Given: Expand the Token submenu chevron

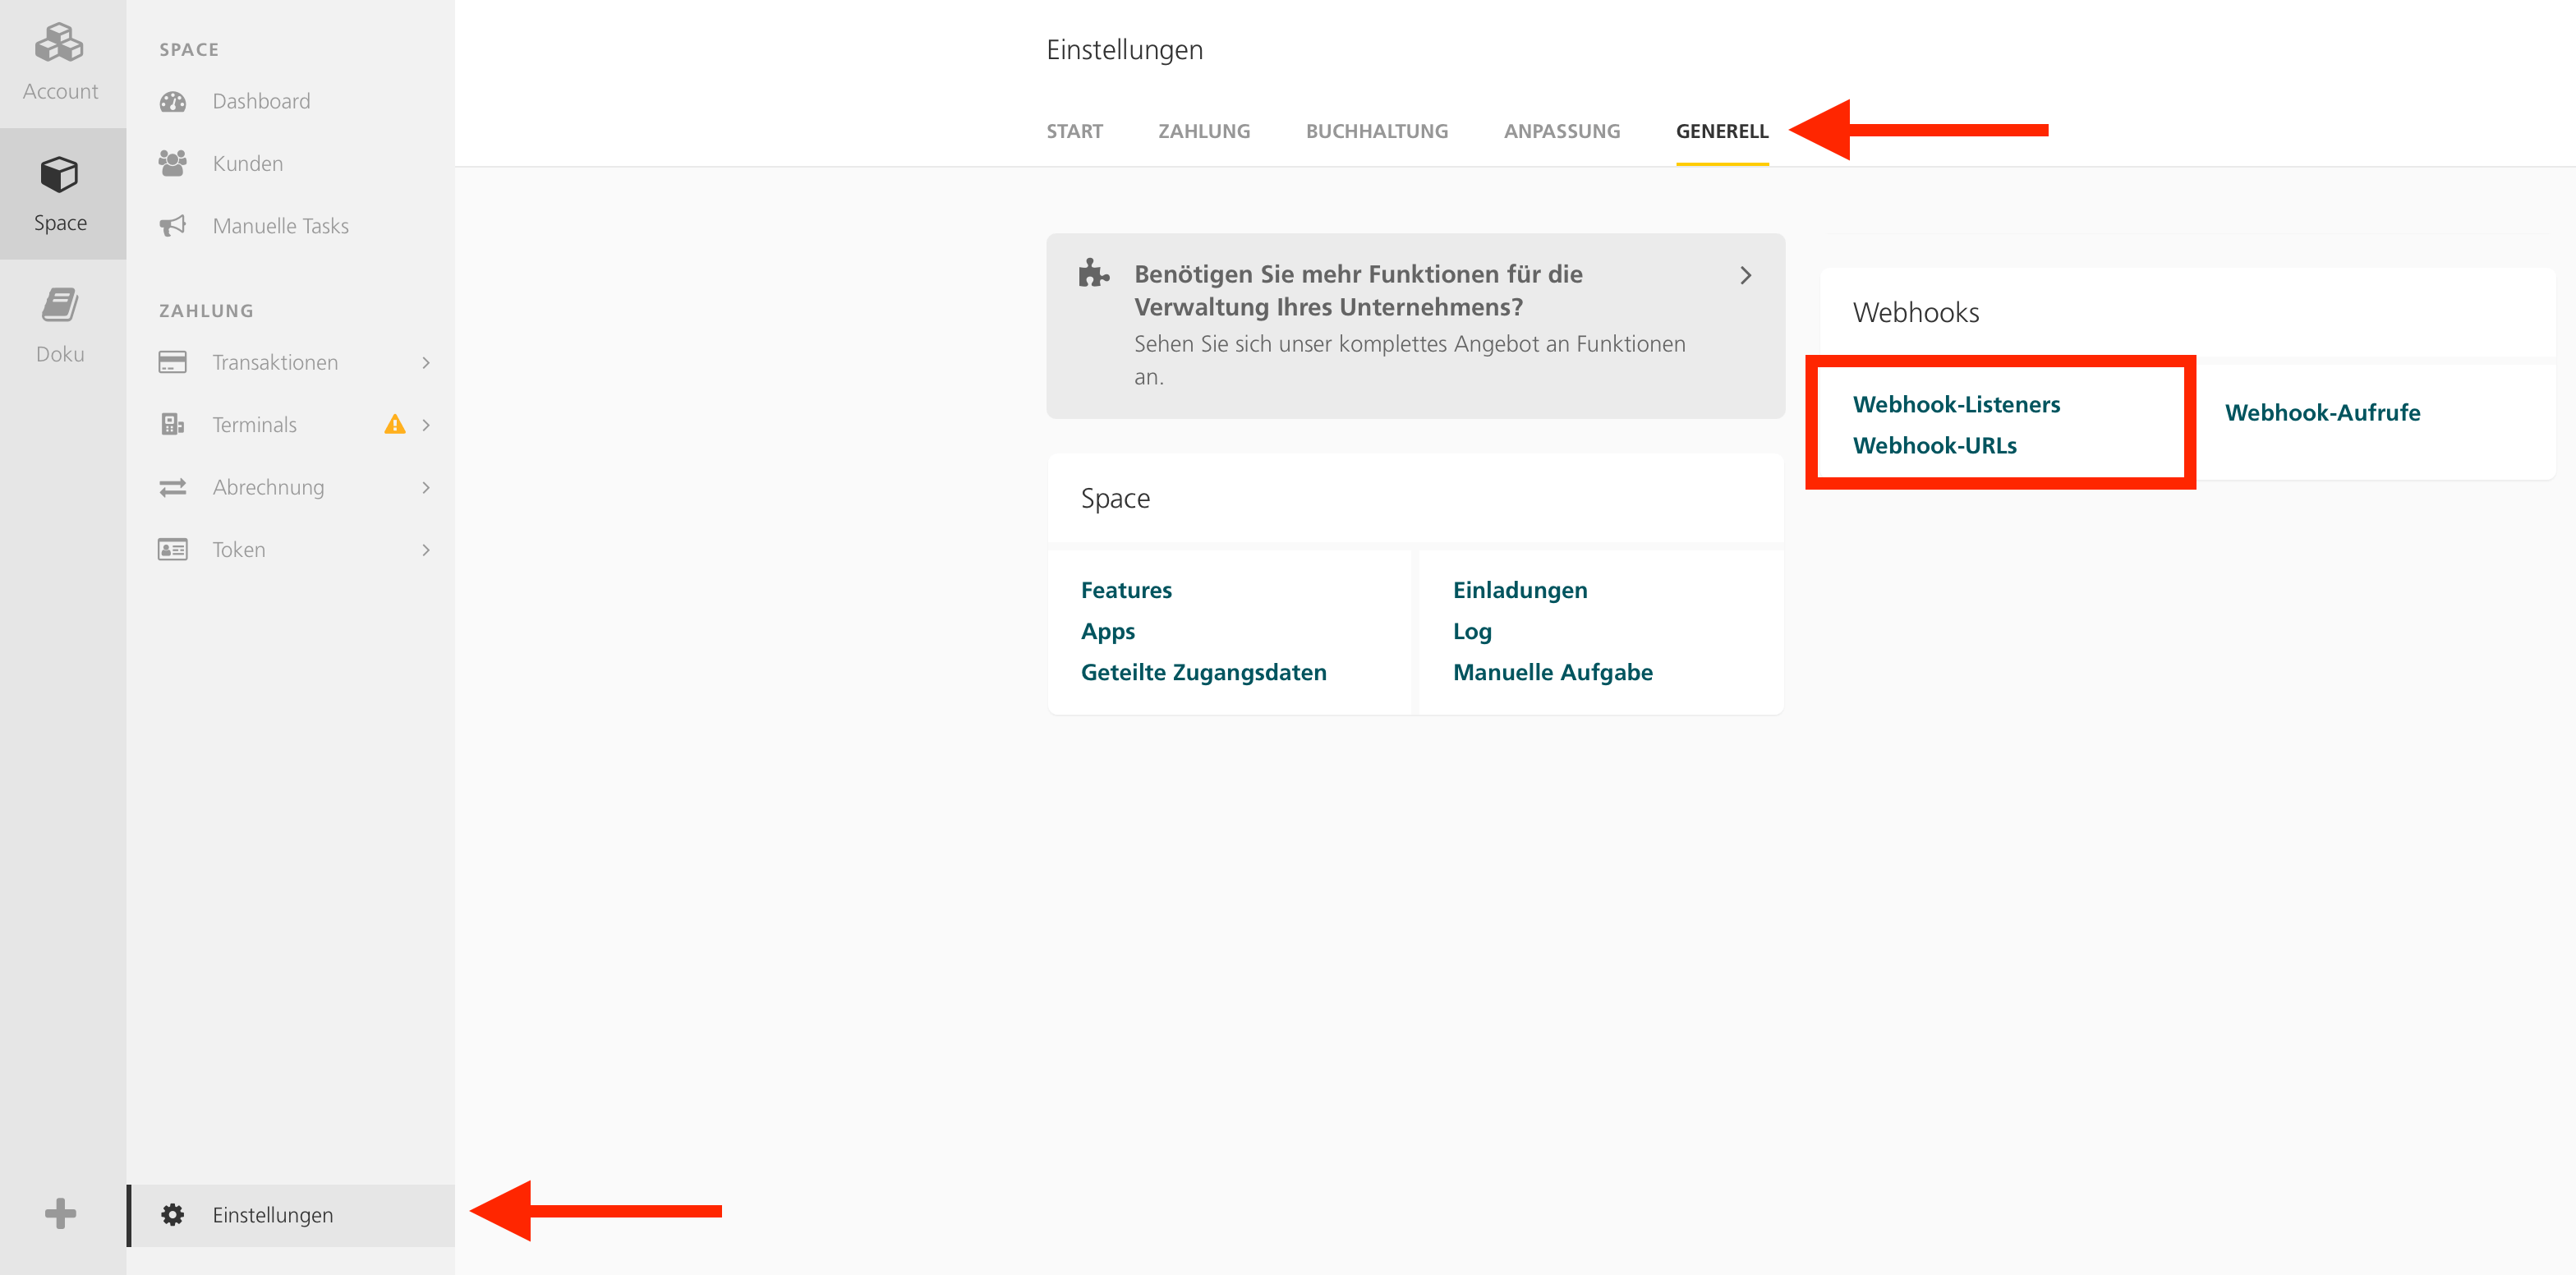Looking at the screenshot, I should (426, 550).
